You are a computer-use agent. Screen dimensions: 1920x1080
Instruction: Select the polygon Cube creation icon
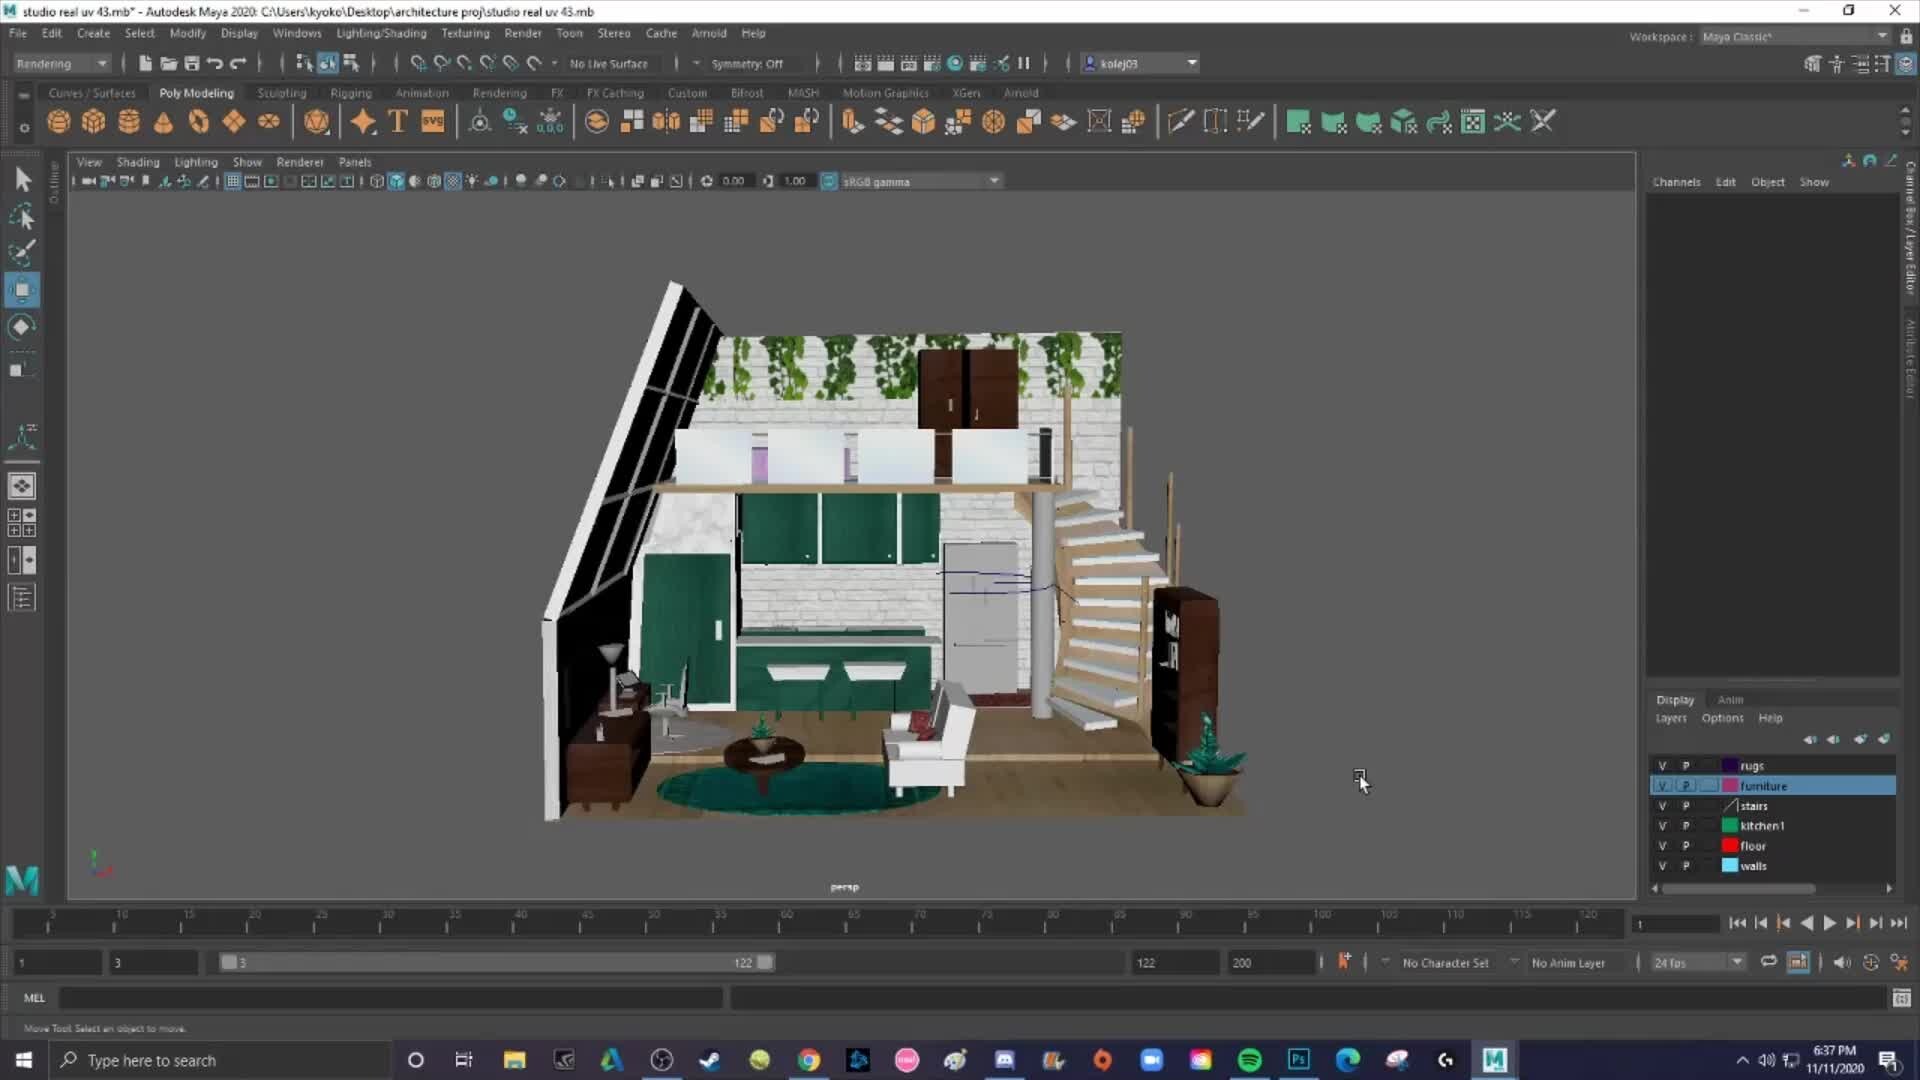[x=93, y=120]
